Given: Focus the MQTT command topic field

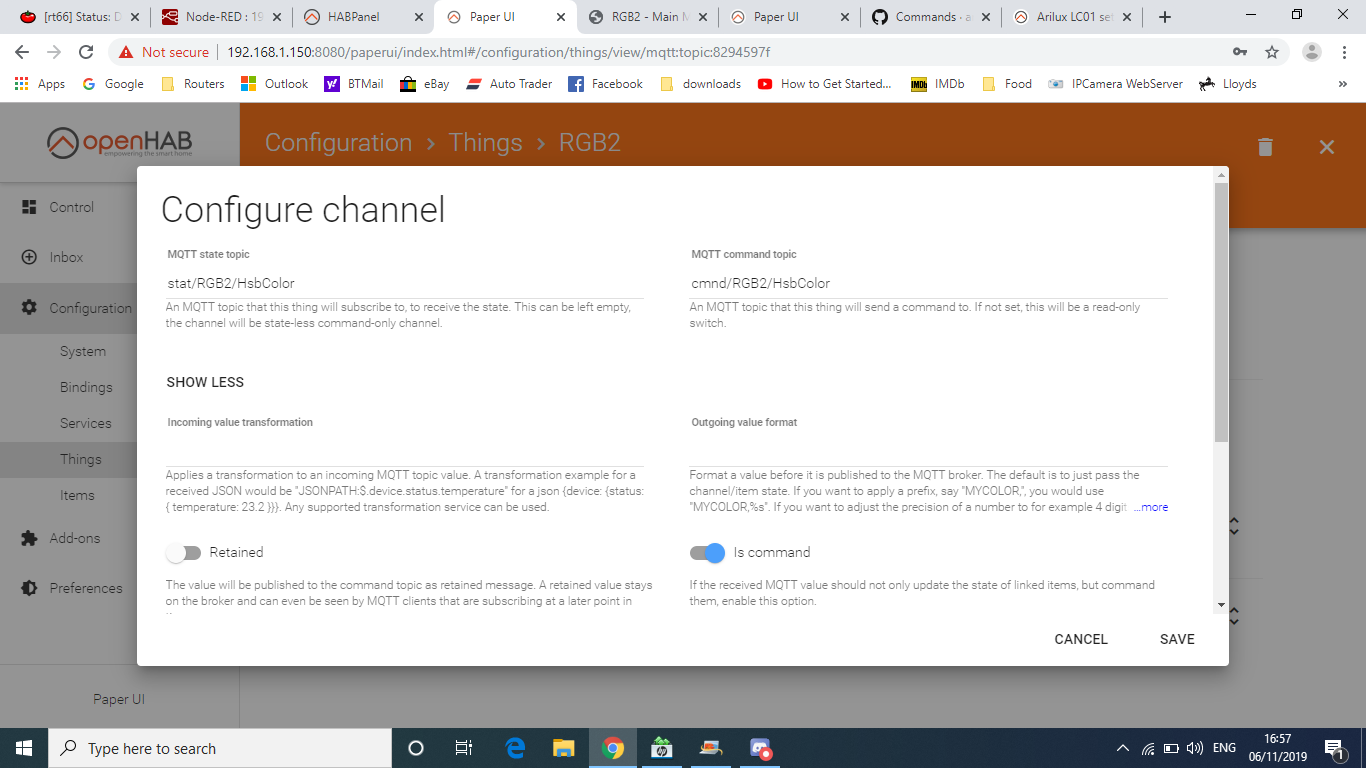Looking at the screenshot, I should [929, 283].
